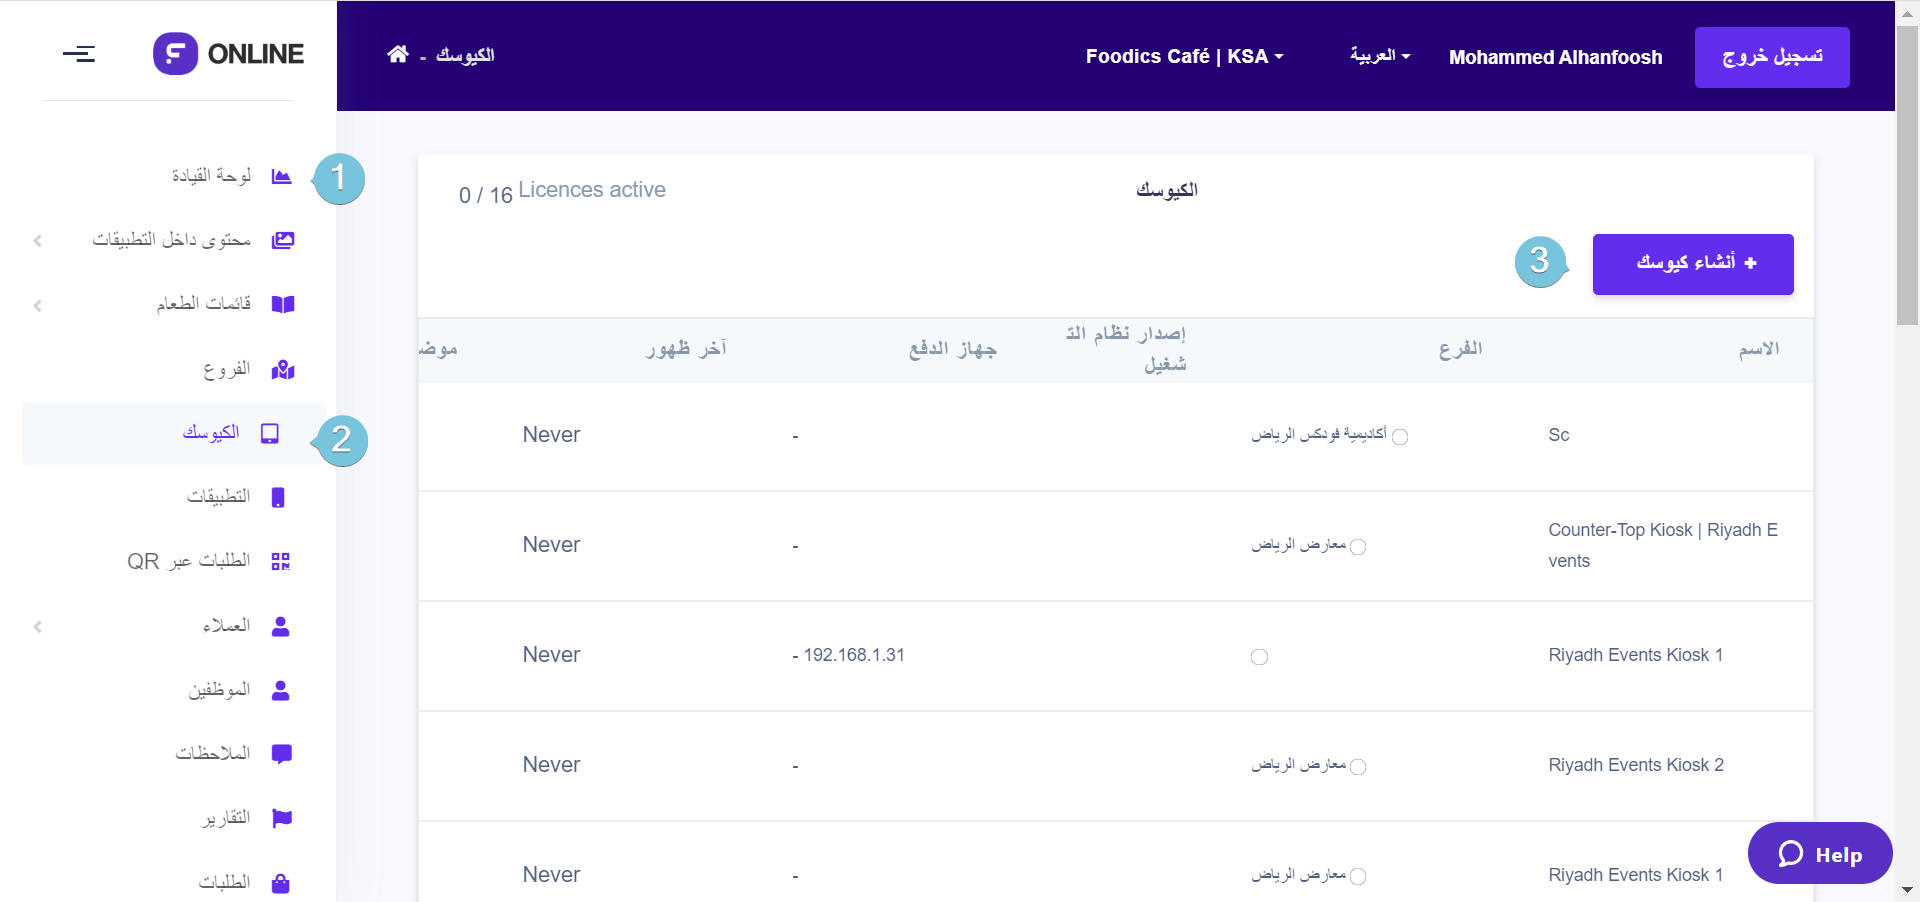Image resolution: width=1920 pixels, height=902 pixels.
Task: Open the العربية language dropdown
Action: [1380, 56]
